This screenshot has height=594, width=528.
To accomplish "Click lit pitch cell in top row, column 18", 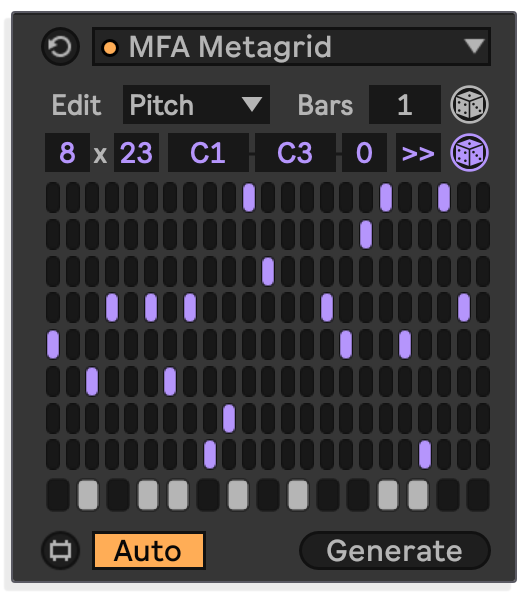I will [386, 197].
